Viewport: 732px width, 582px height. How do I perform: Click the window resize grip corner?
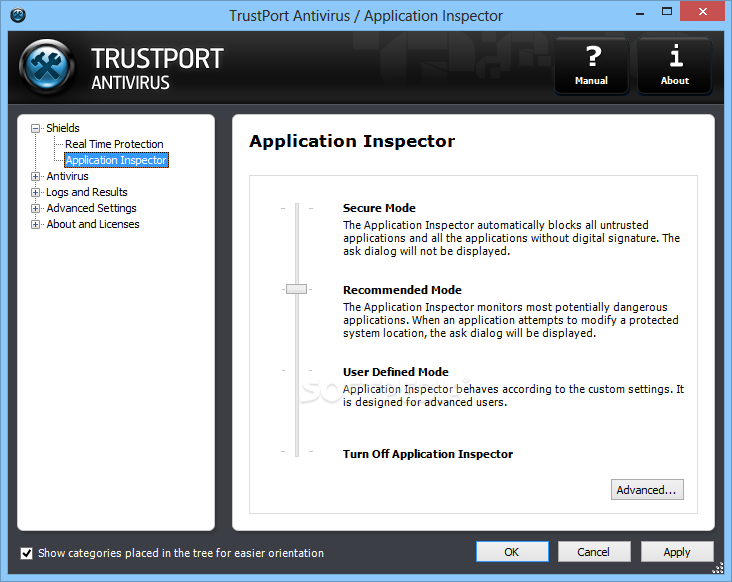(x=718, y=568)
